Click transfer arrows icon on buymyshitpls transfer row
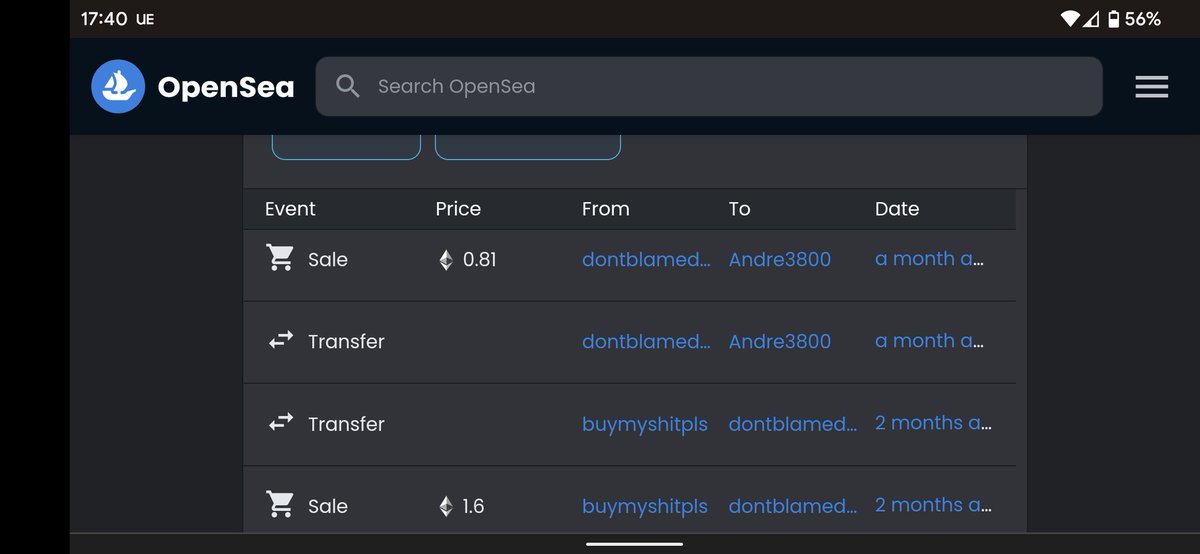This screenshot has height=554, width=1200. [281, 423]
